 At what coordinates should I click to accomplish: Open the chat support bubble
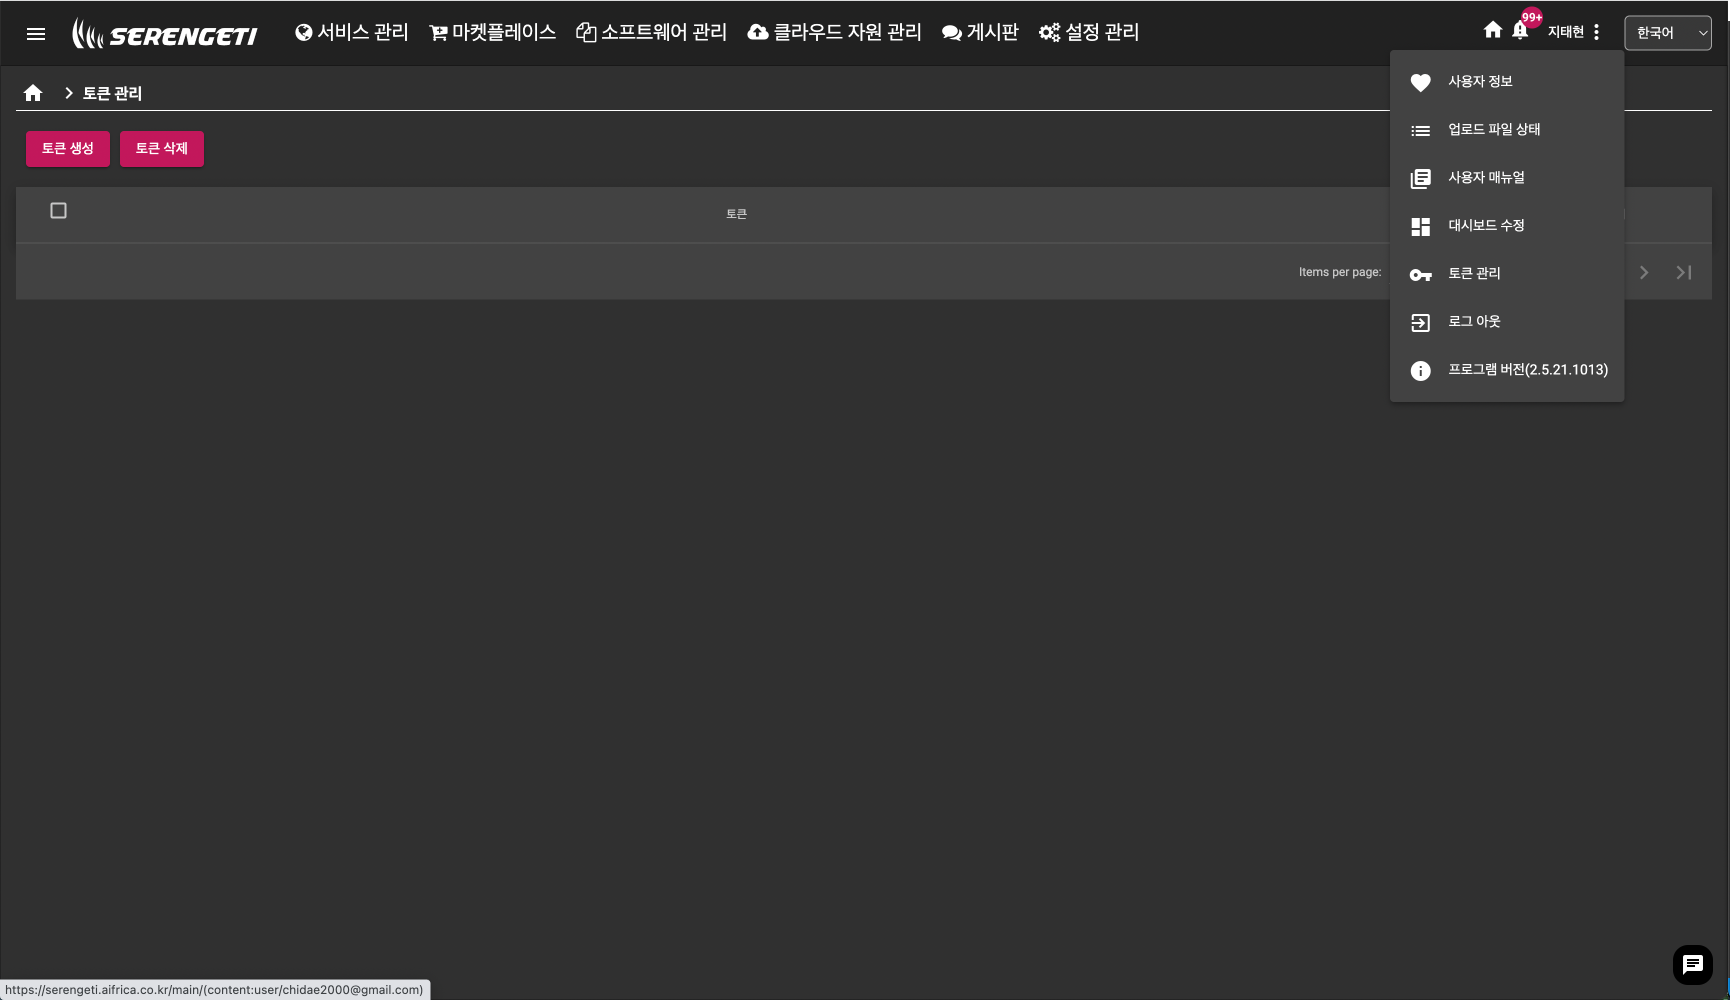click(1692, 965)
